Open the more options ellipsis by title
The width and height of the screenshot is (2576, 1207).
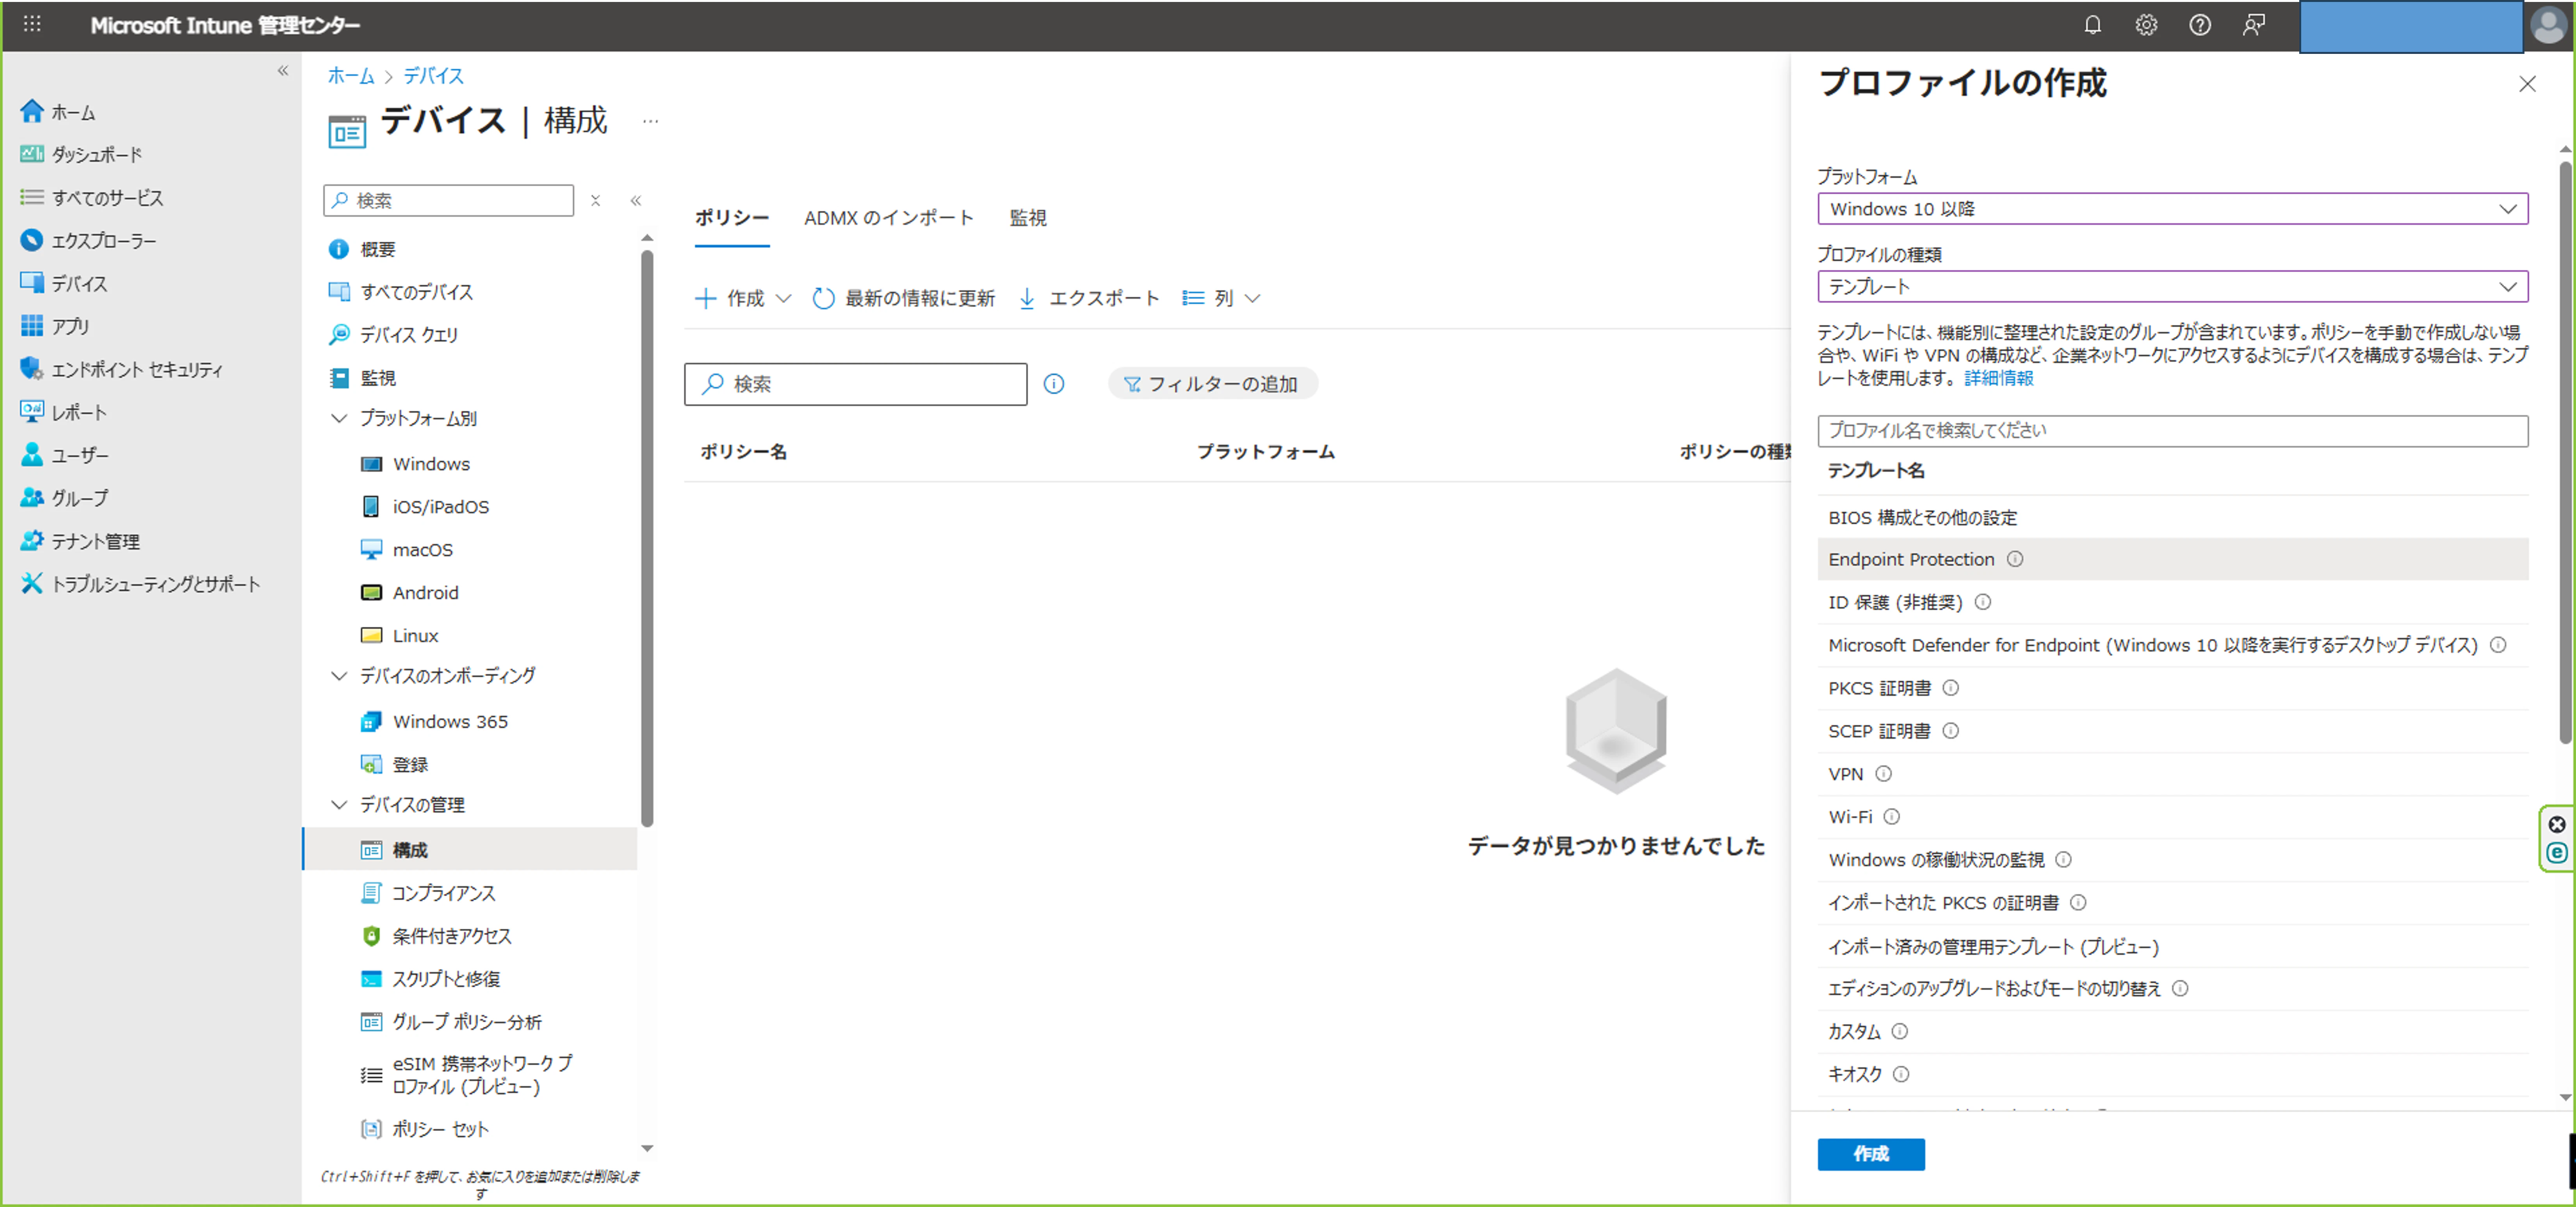pos(650,121)
